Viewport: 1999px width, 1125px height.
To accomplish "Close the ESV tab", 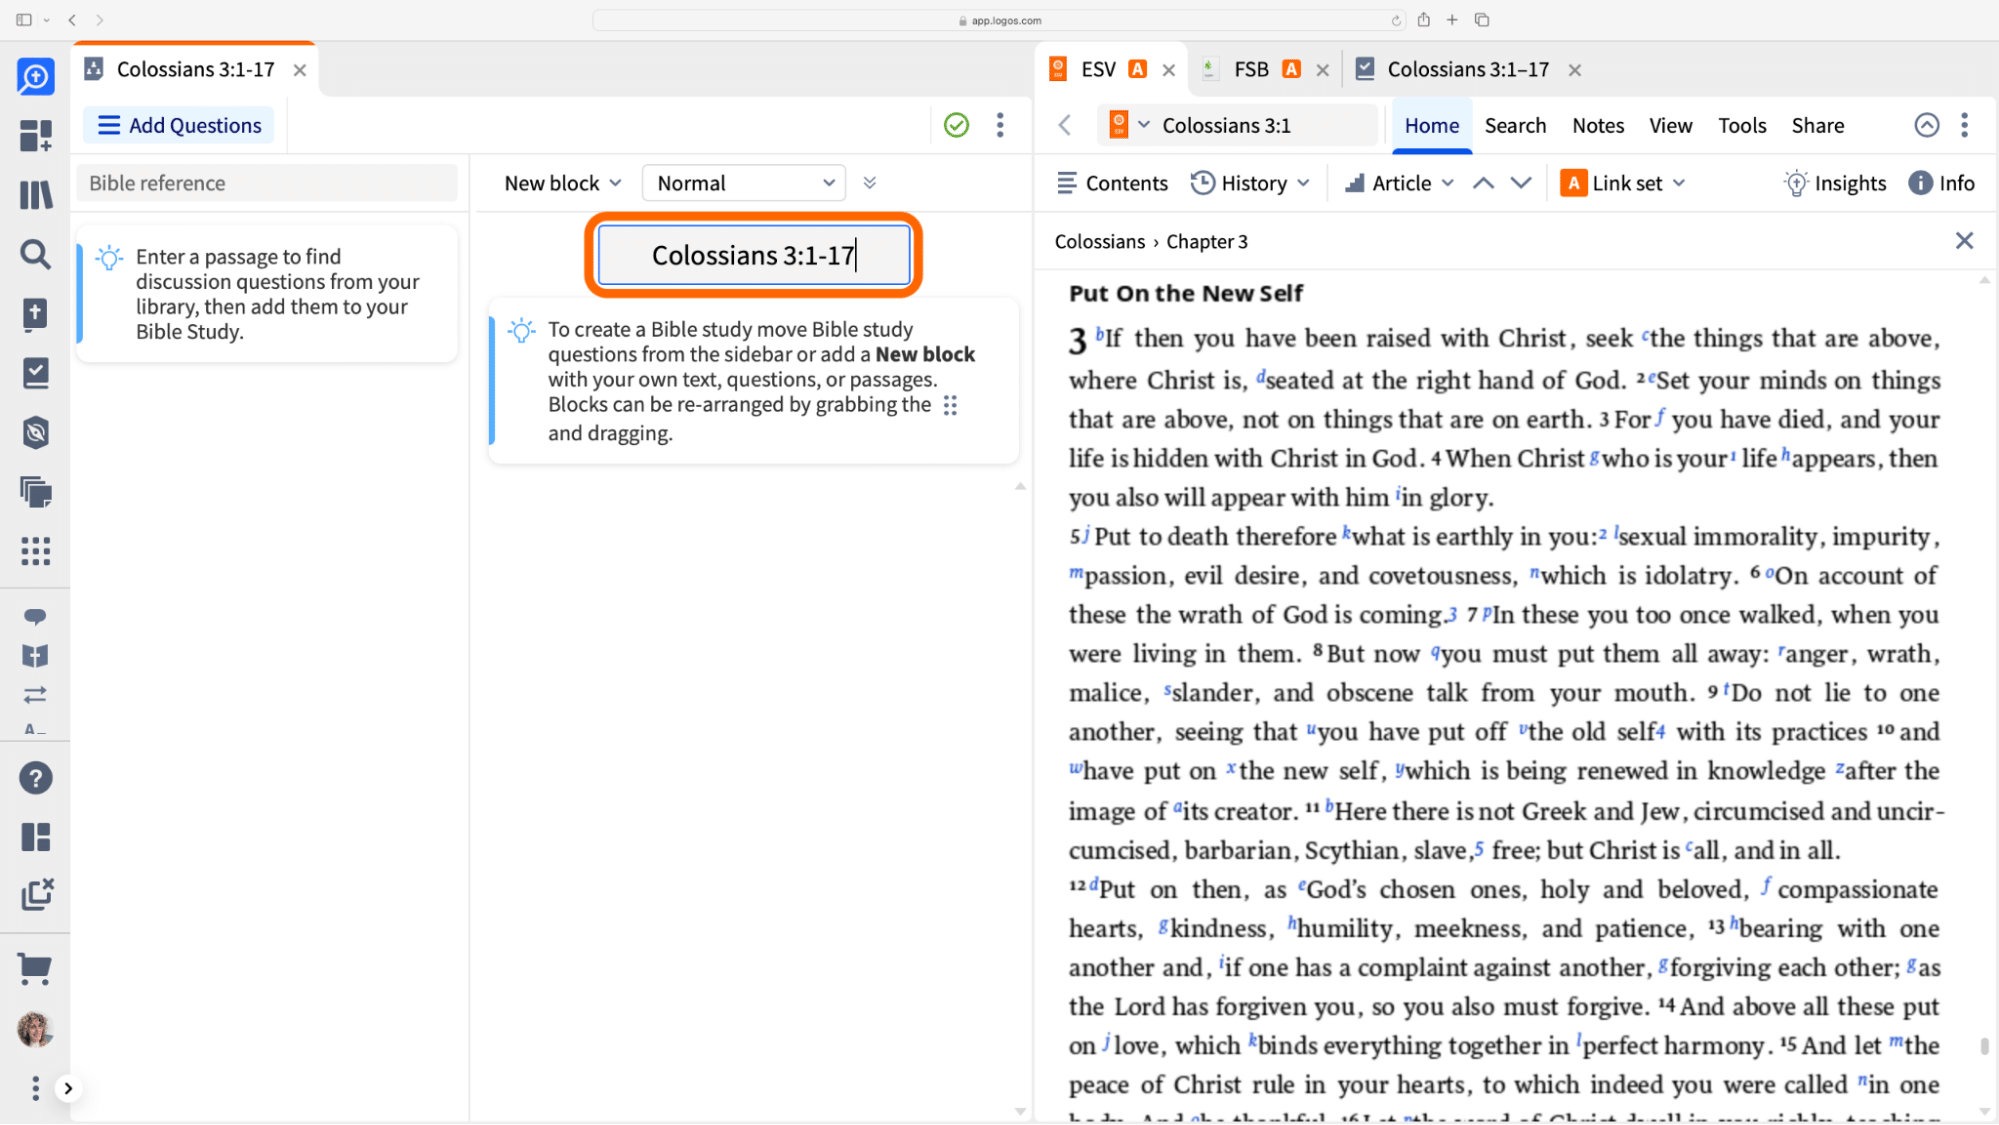I will coord(1169,70).
